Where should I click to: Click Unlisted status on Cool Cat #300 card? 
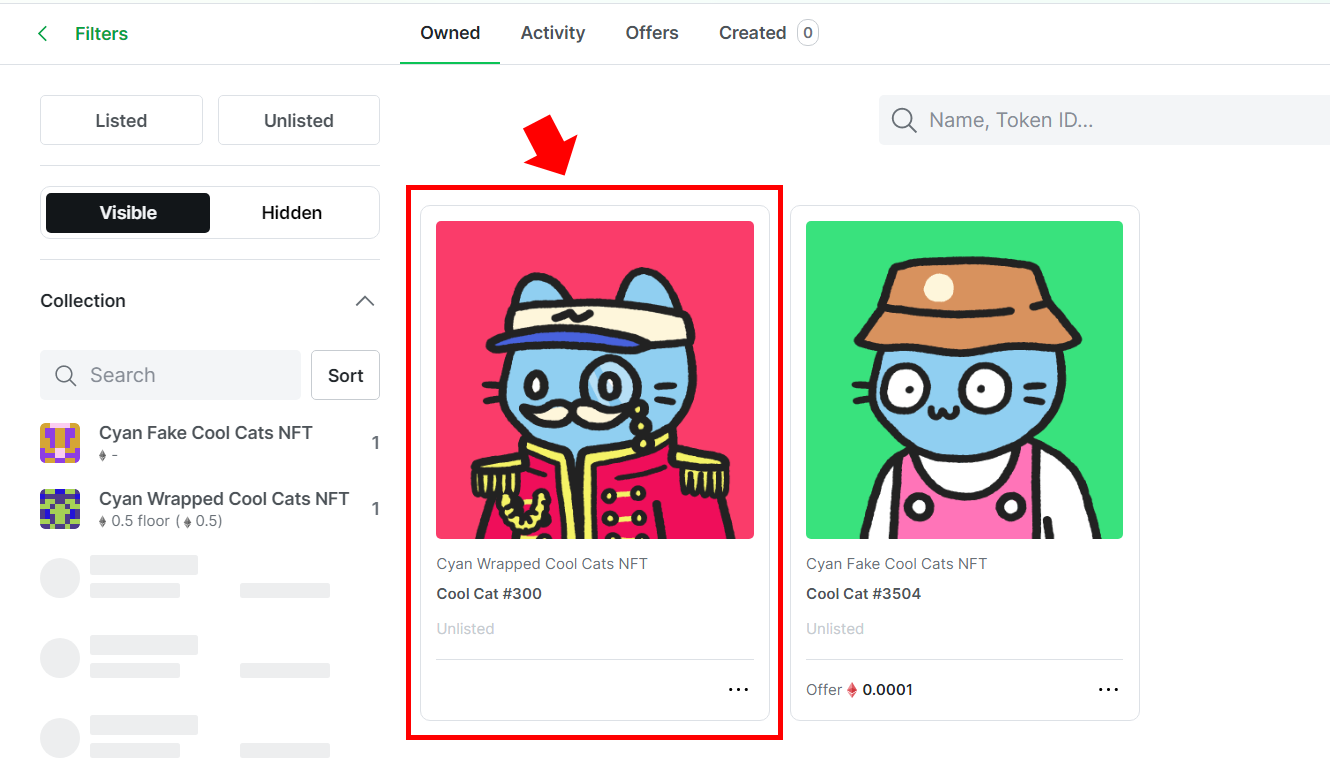(465, 629)
